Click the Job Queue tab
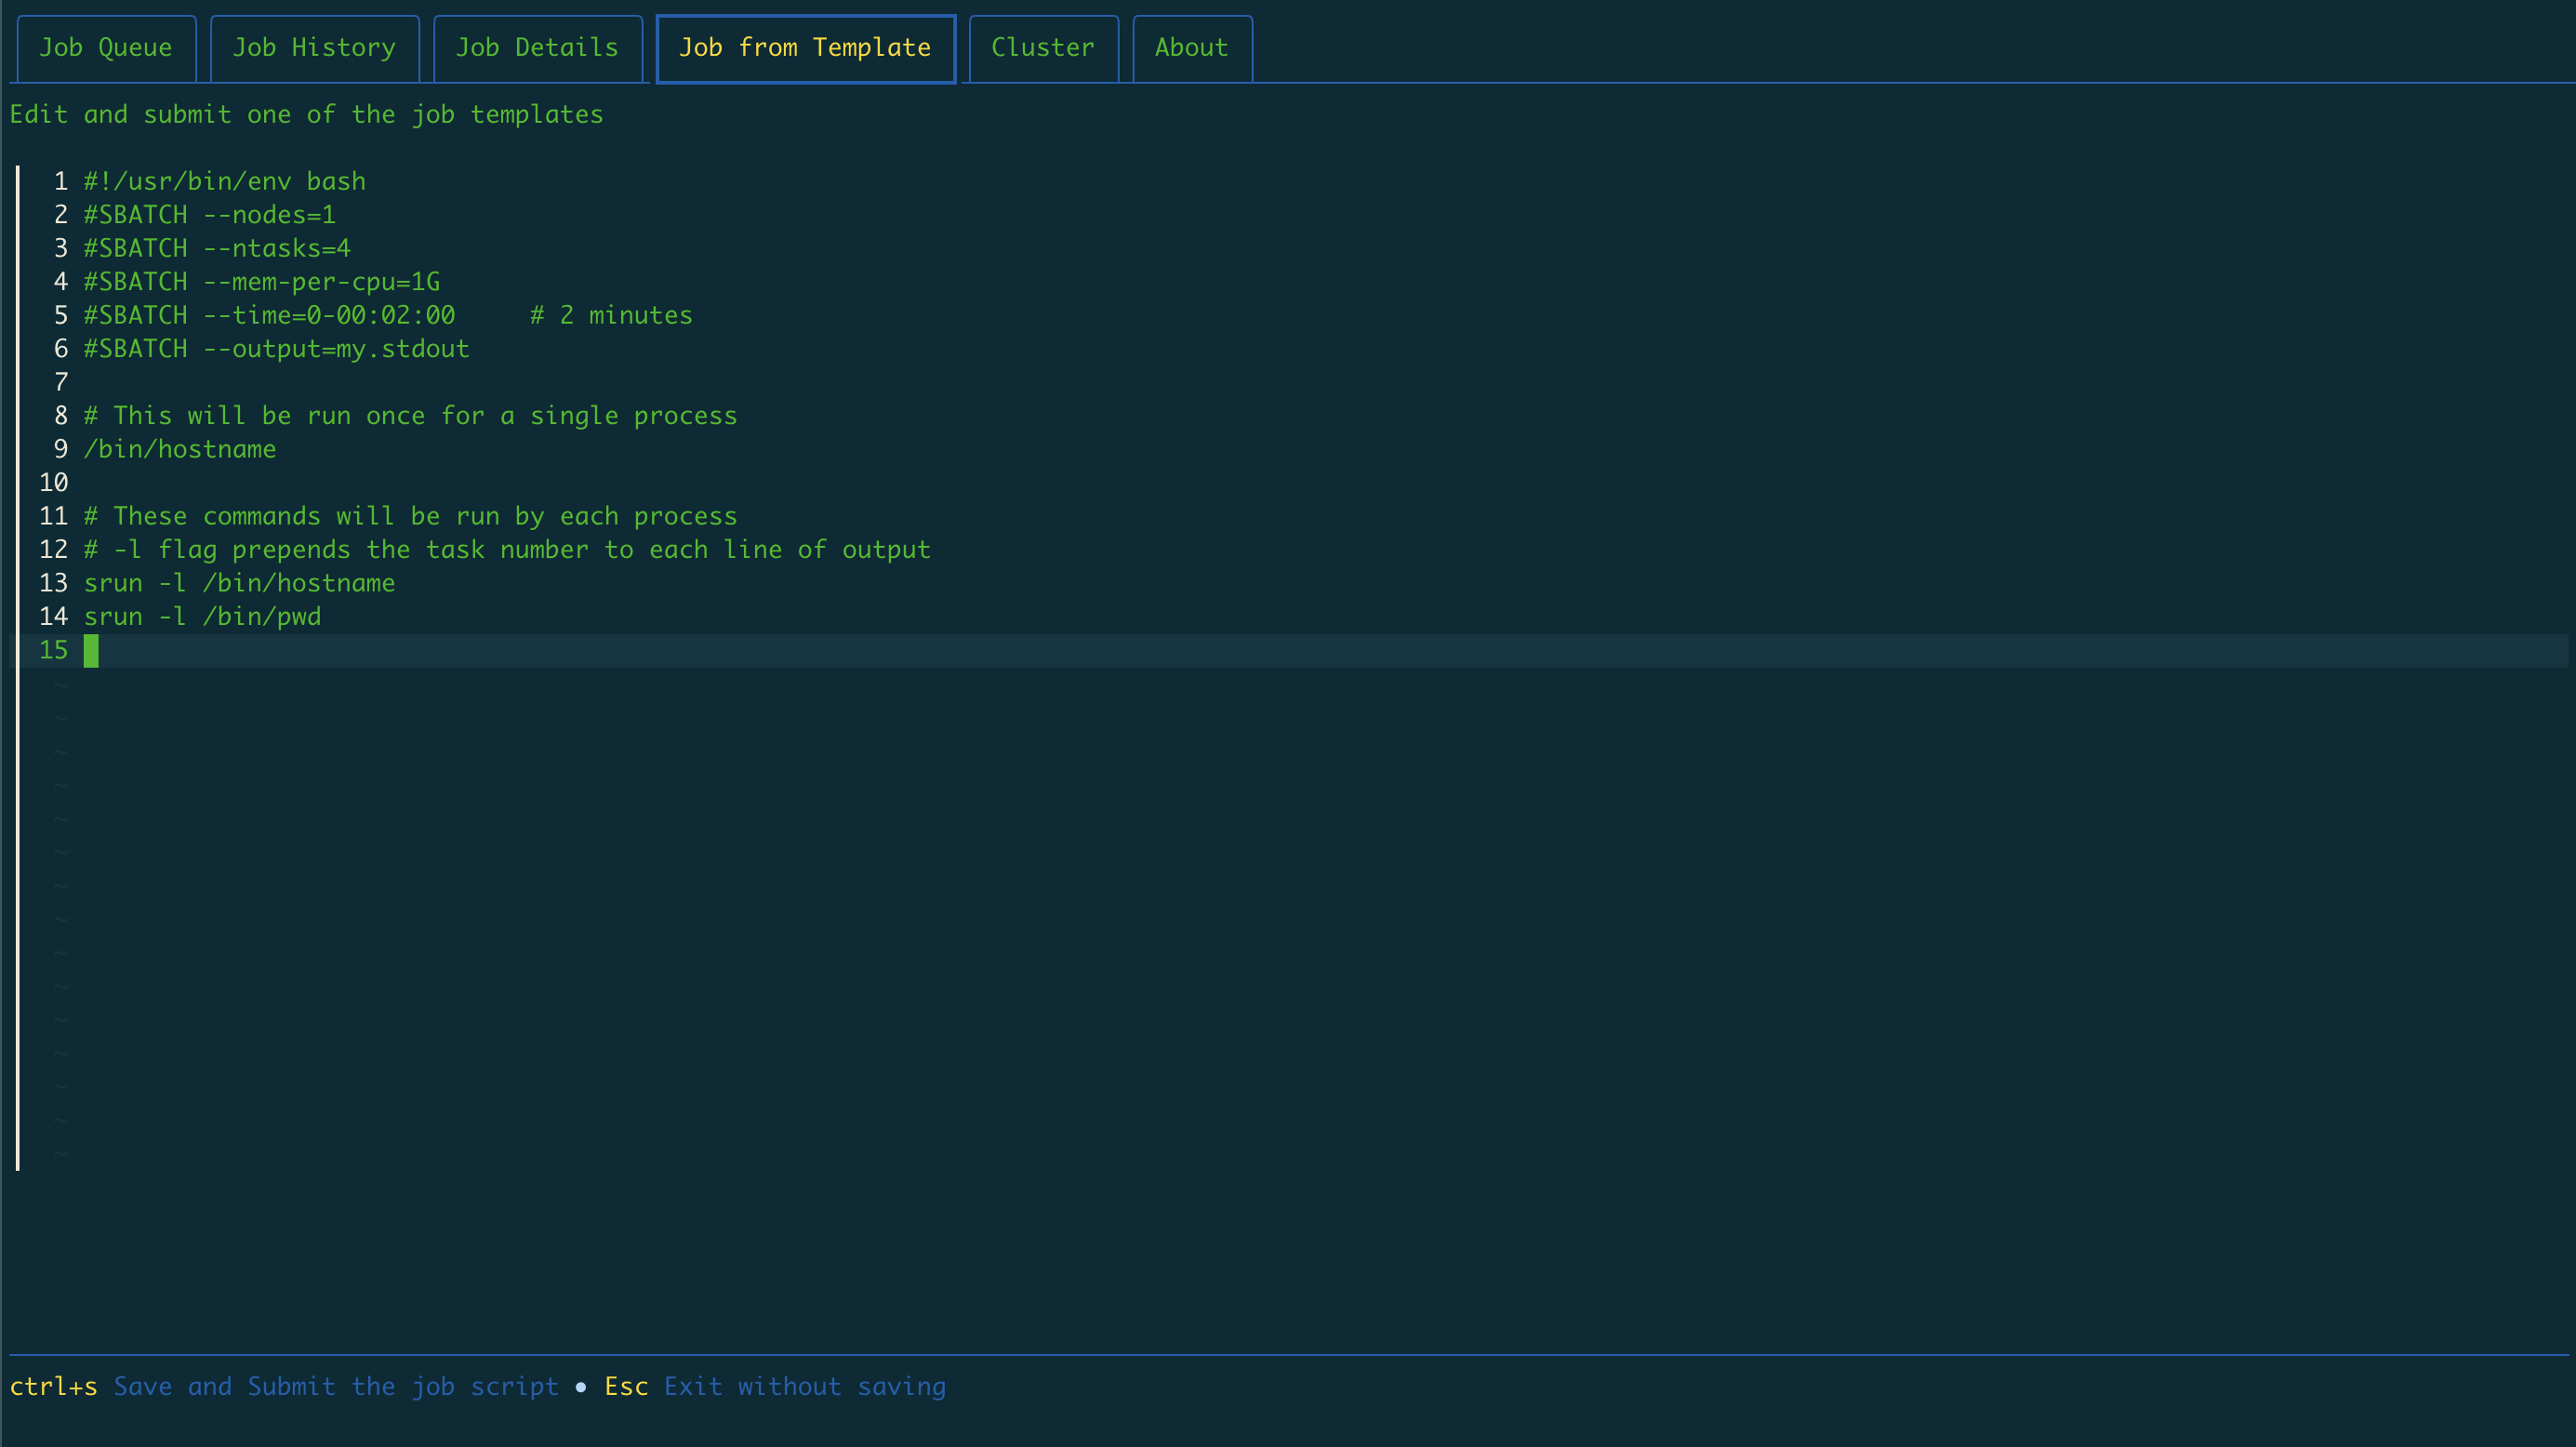This screenshot has width=2576, height=1447. point(104,47)
